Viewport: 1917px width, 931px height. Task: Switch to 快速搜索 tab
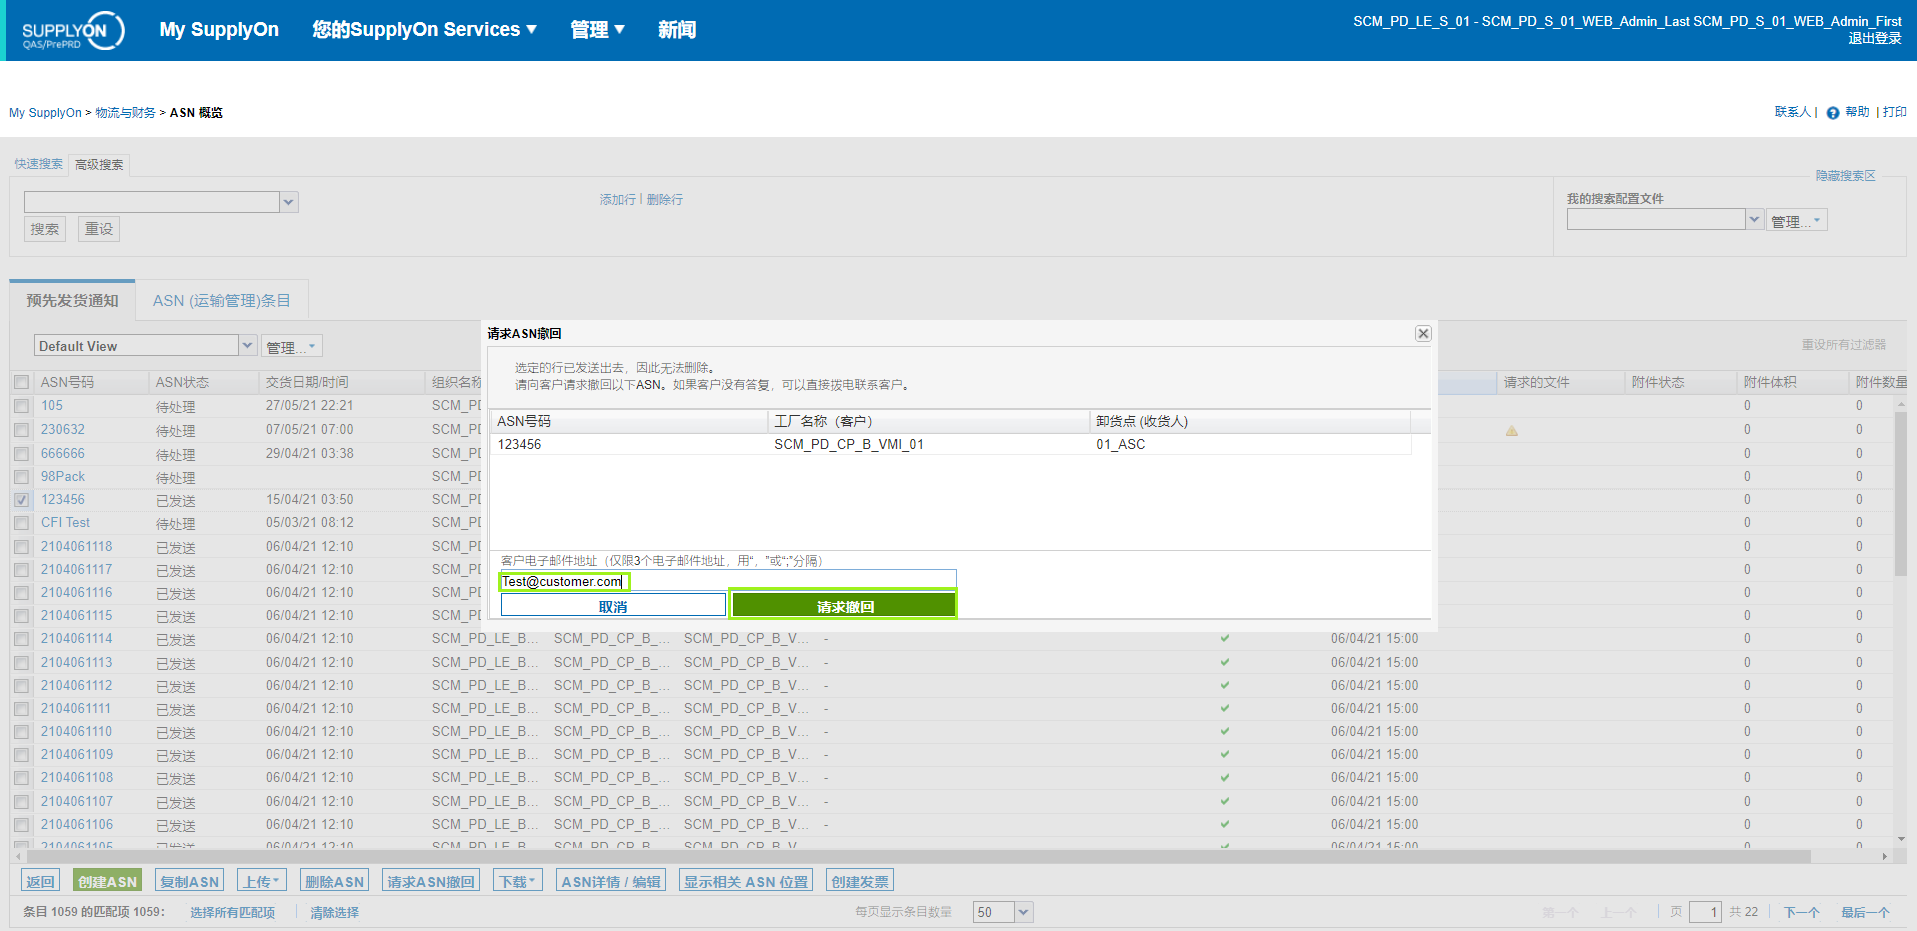click(x=38, y=164)
